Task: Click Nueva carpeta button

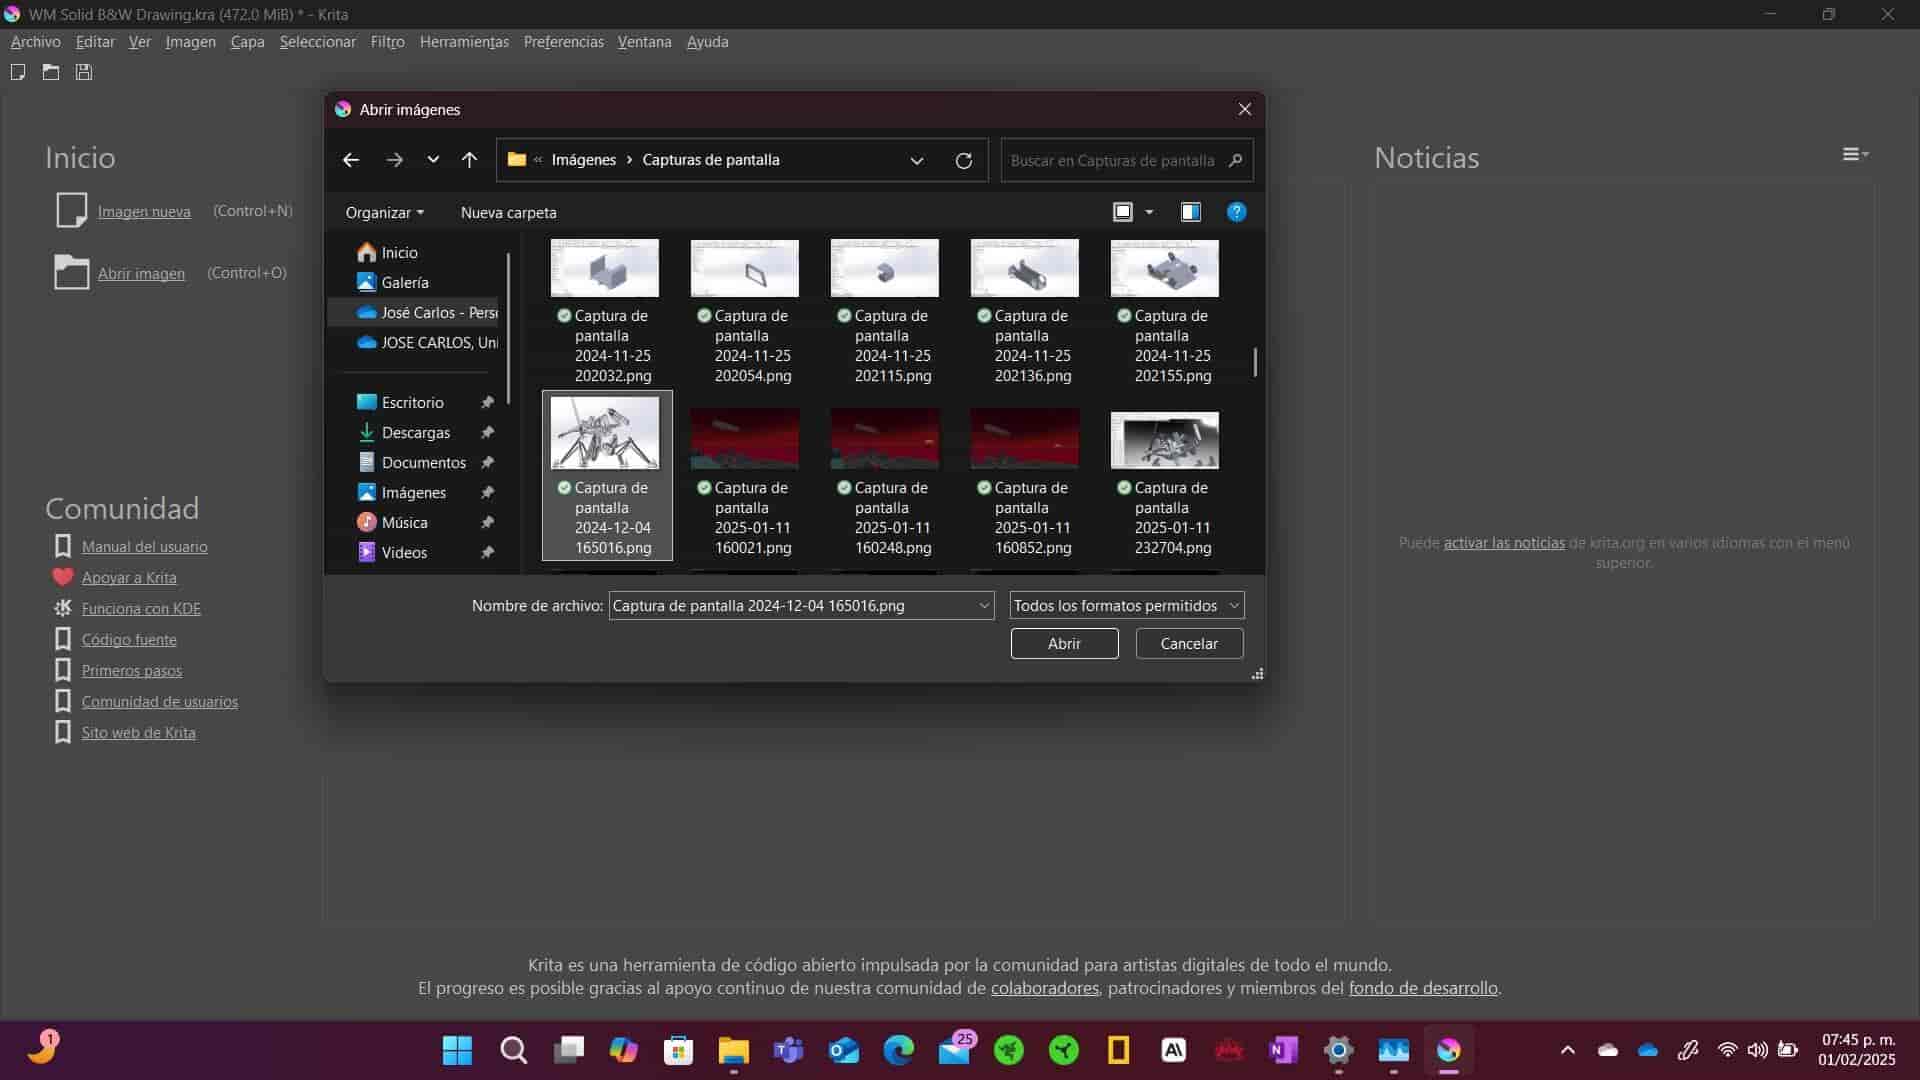Action: (x=508, y=212)
